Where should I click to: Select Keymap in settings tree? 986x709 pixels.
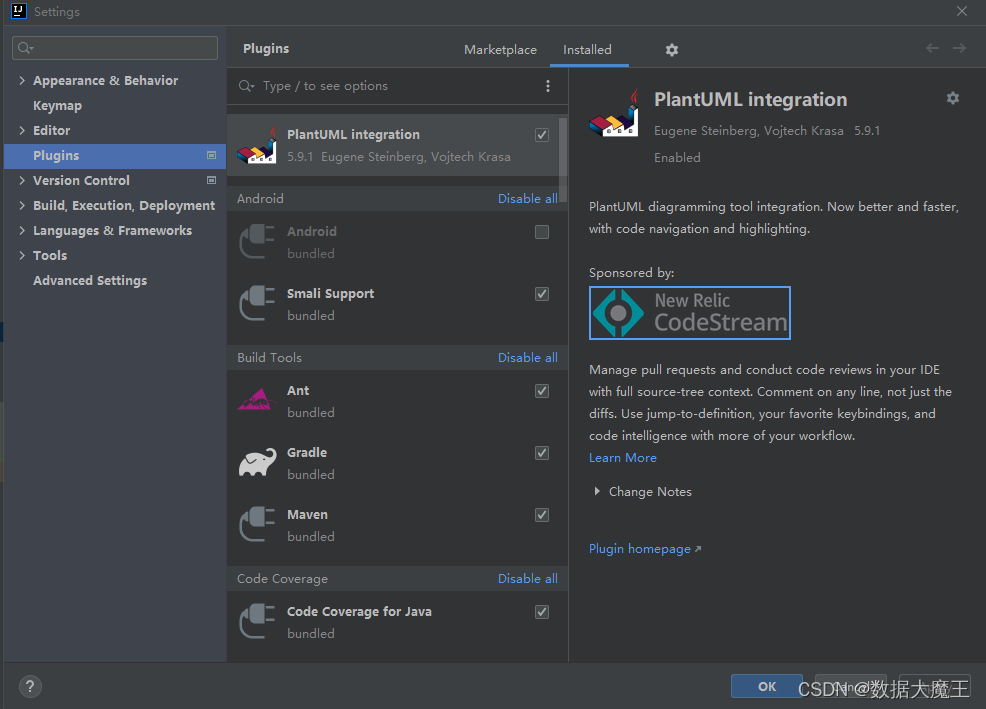pos(57,106)
